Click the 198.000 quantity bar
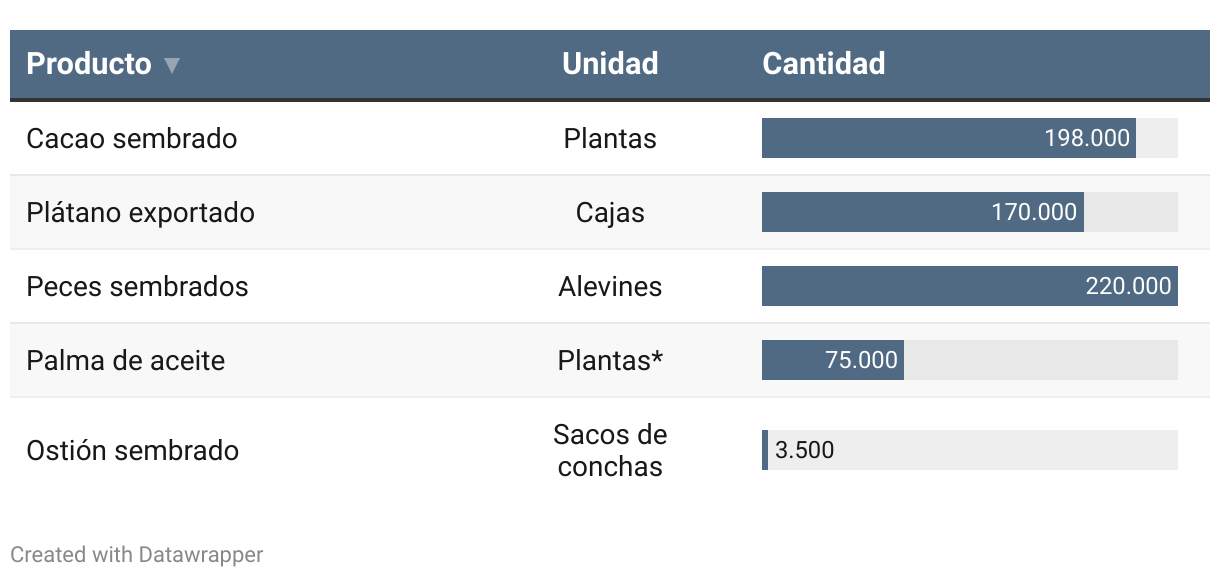The width and height of the screenshot is (1220, 578). pyautogui.click(x=948, y=138)
